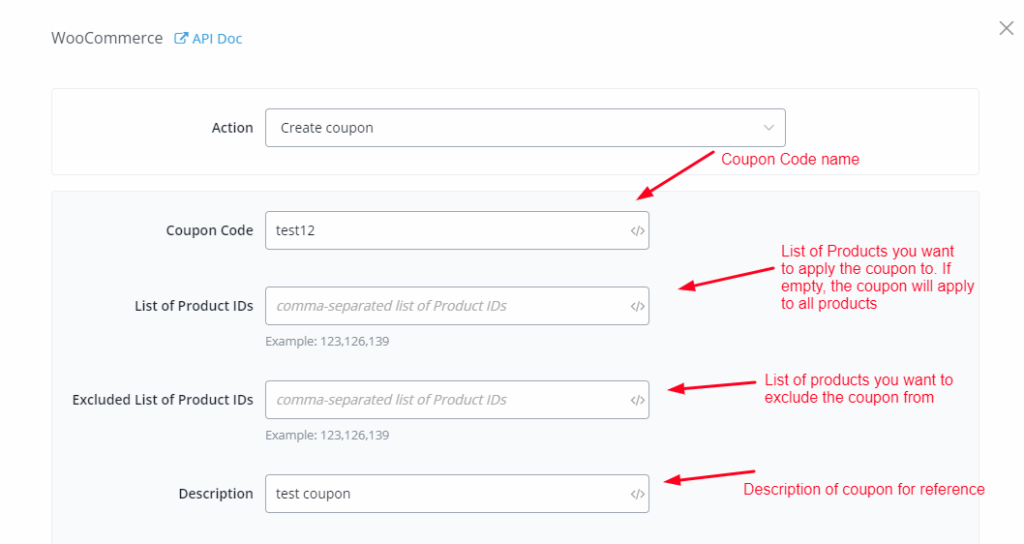Screen dimensions: 1024x544
Task: Close the WooCommerce dialog with the X
Action: pos(1006,28)
